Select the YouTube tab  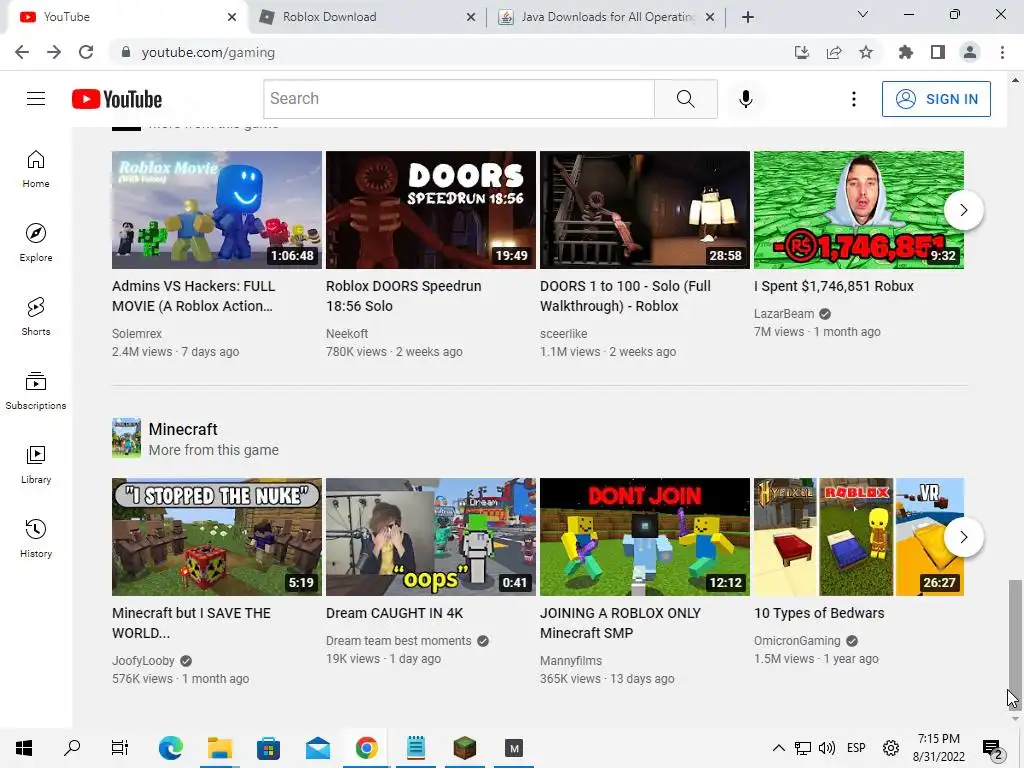coord(128,17)
